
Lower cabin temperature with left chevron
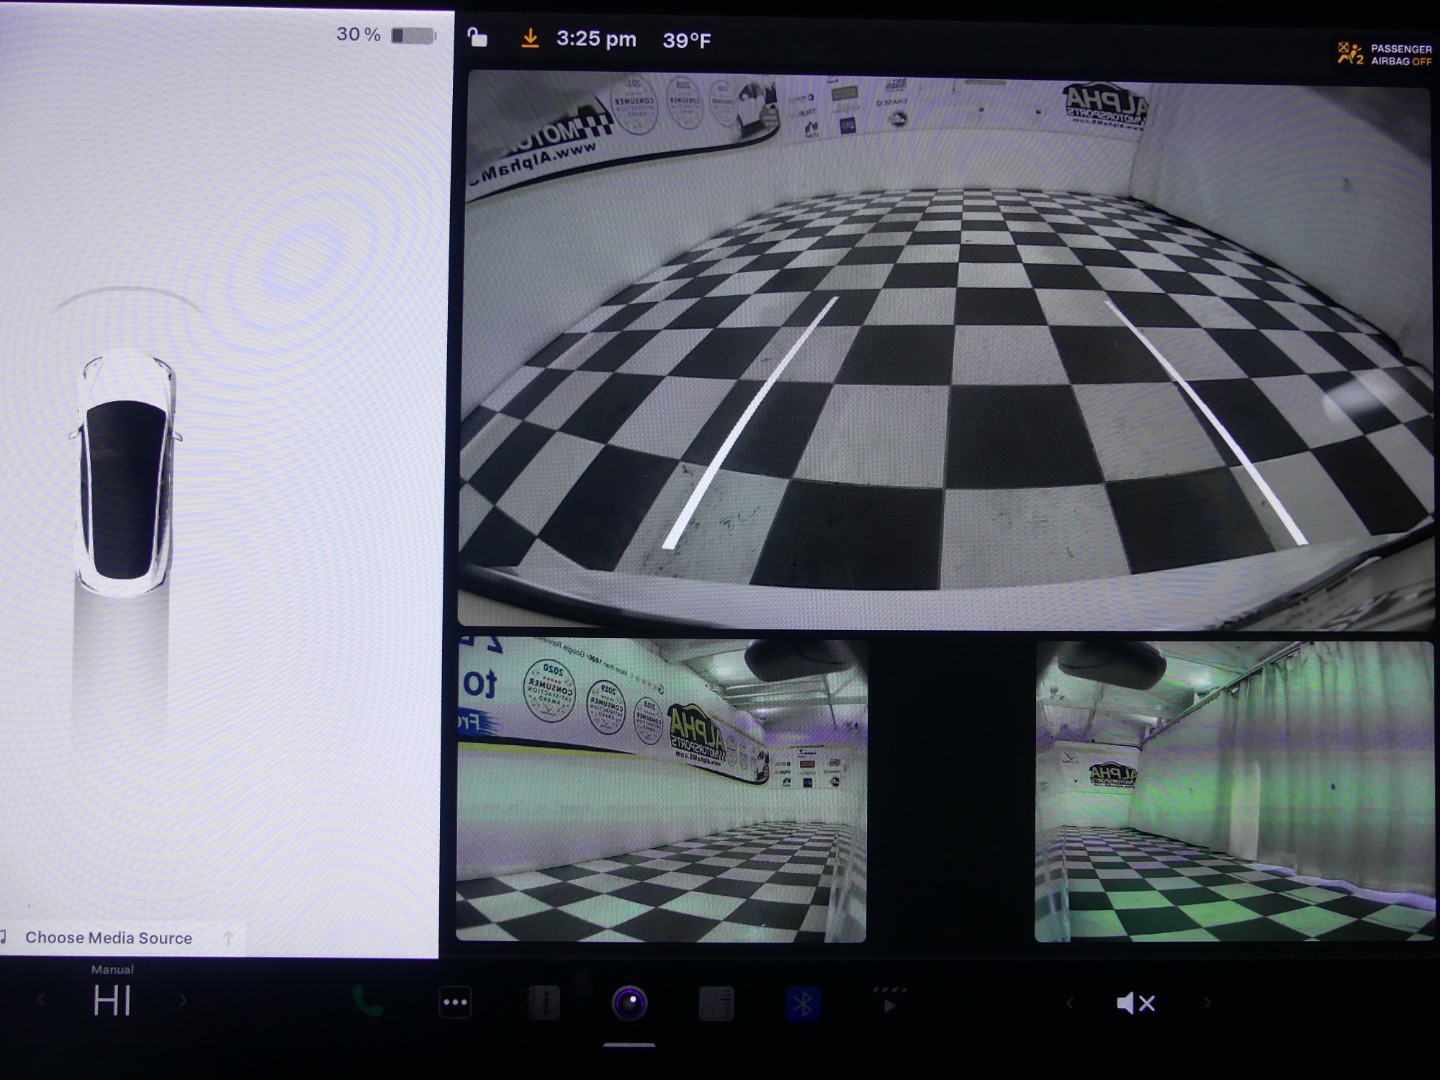pyautogui.click(x=41, y=1000)
